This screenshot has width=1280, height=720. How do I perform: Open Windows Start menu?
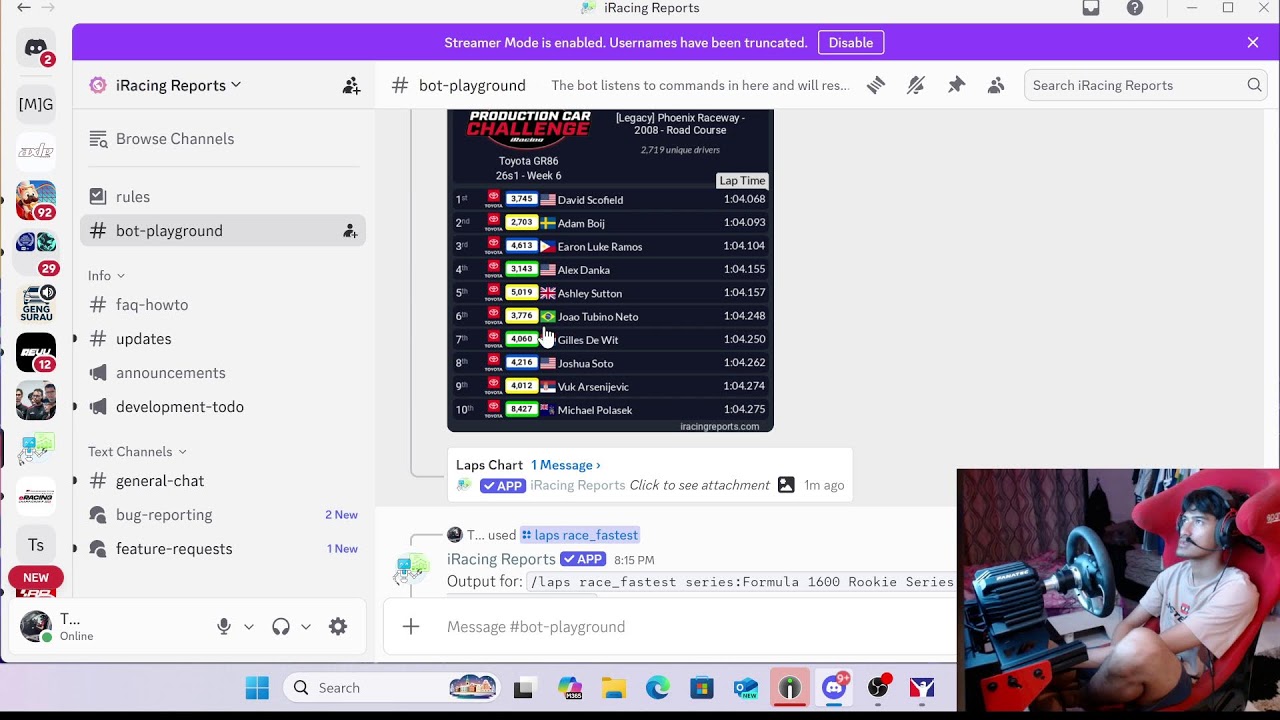257,688
